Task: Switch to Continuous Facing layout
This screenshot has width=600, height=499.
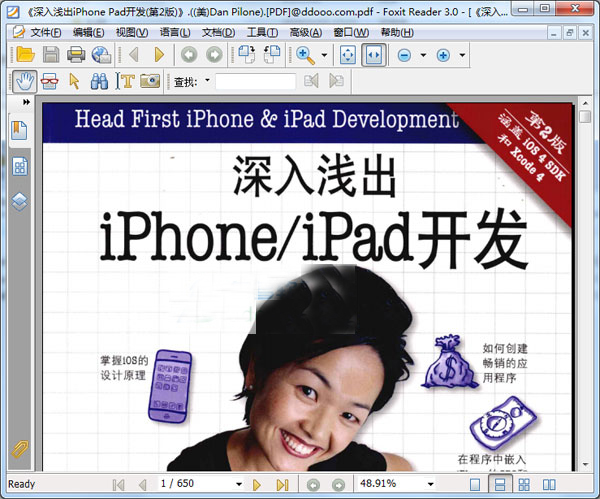Action: point(524,484)
